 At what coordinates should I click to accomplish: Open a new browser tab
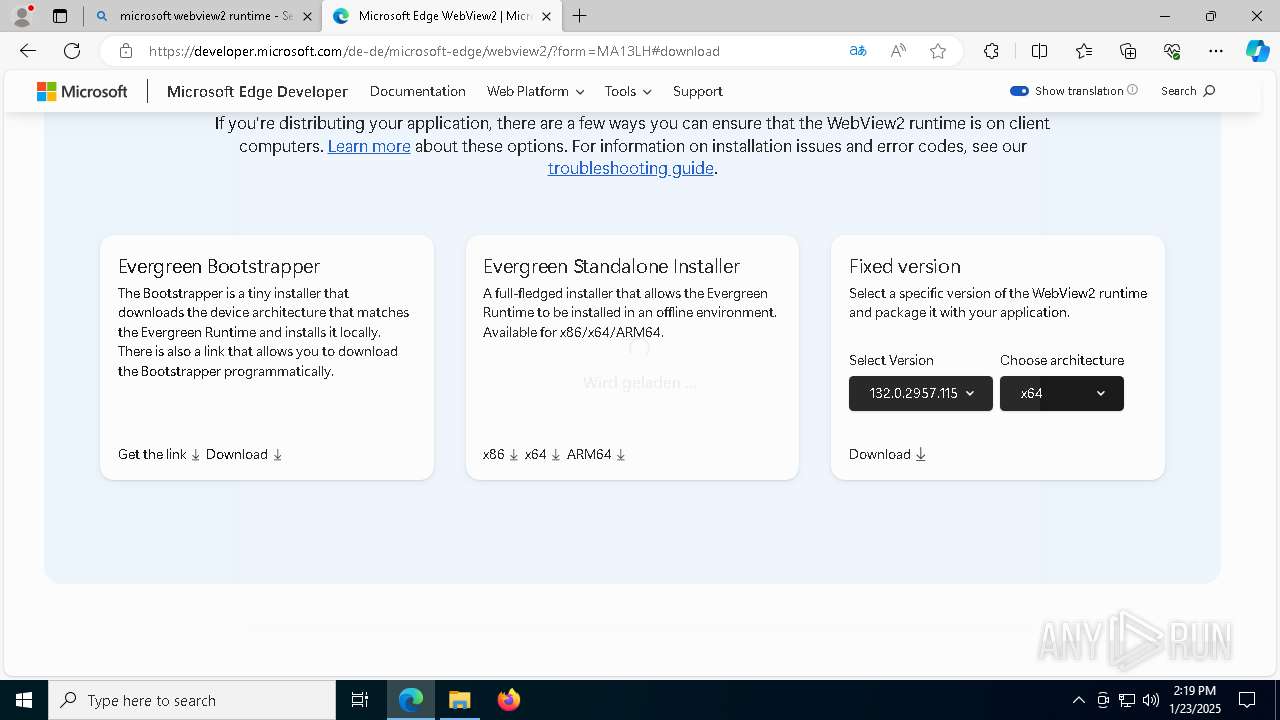point(580,16)
